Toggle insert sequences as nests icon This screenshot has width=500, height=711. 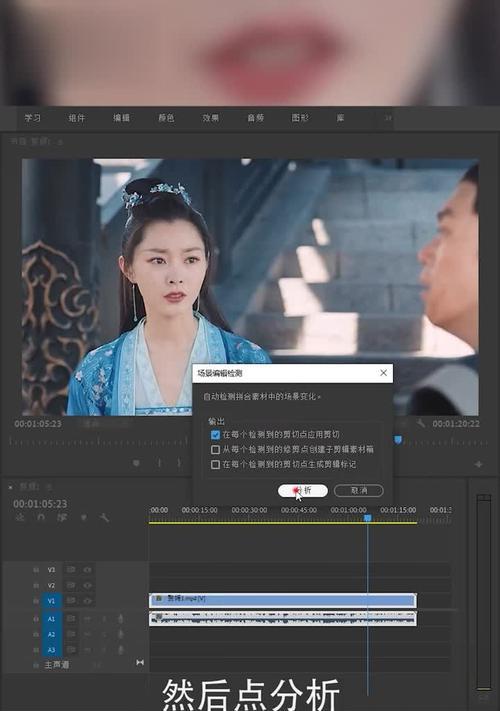click(x=19, y=517)
